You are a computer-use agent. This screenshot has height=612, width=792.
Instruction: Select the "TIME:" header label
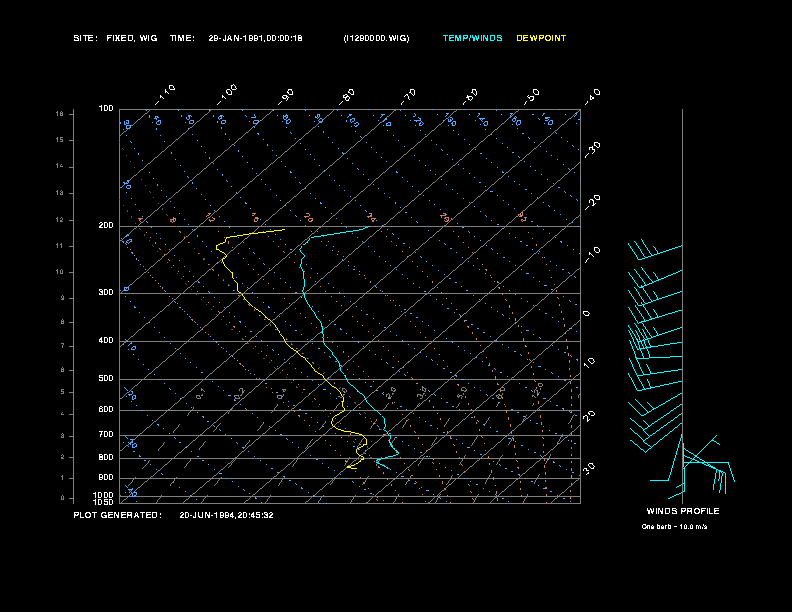tap(182, 38)
